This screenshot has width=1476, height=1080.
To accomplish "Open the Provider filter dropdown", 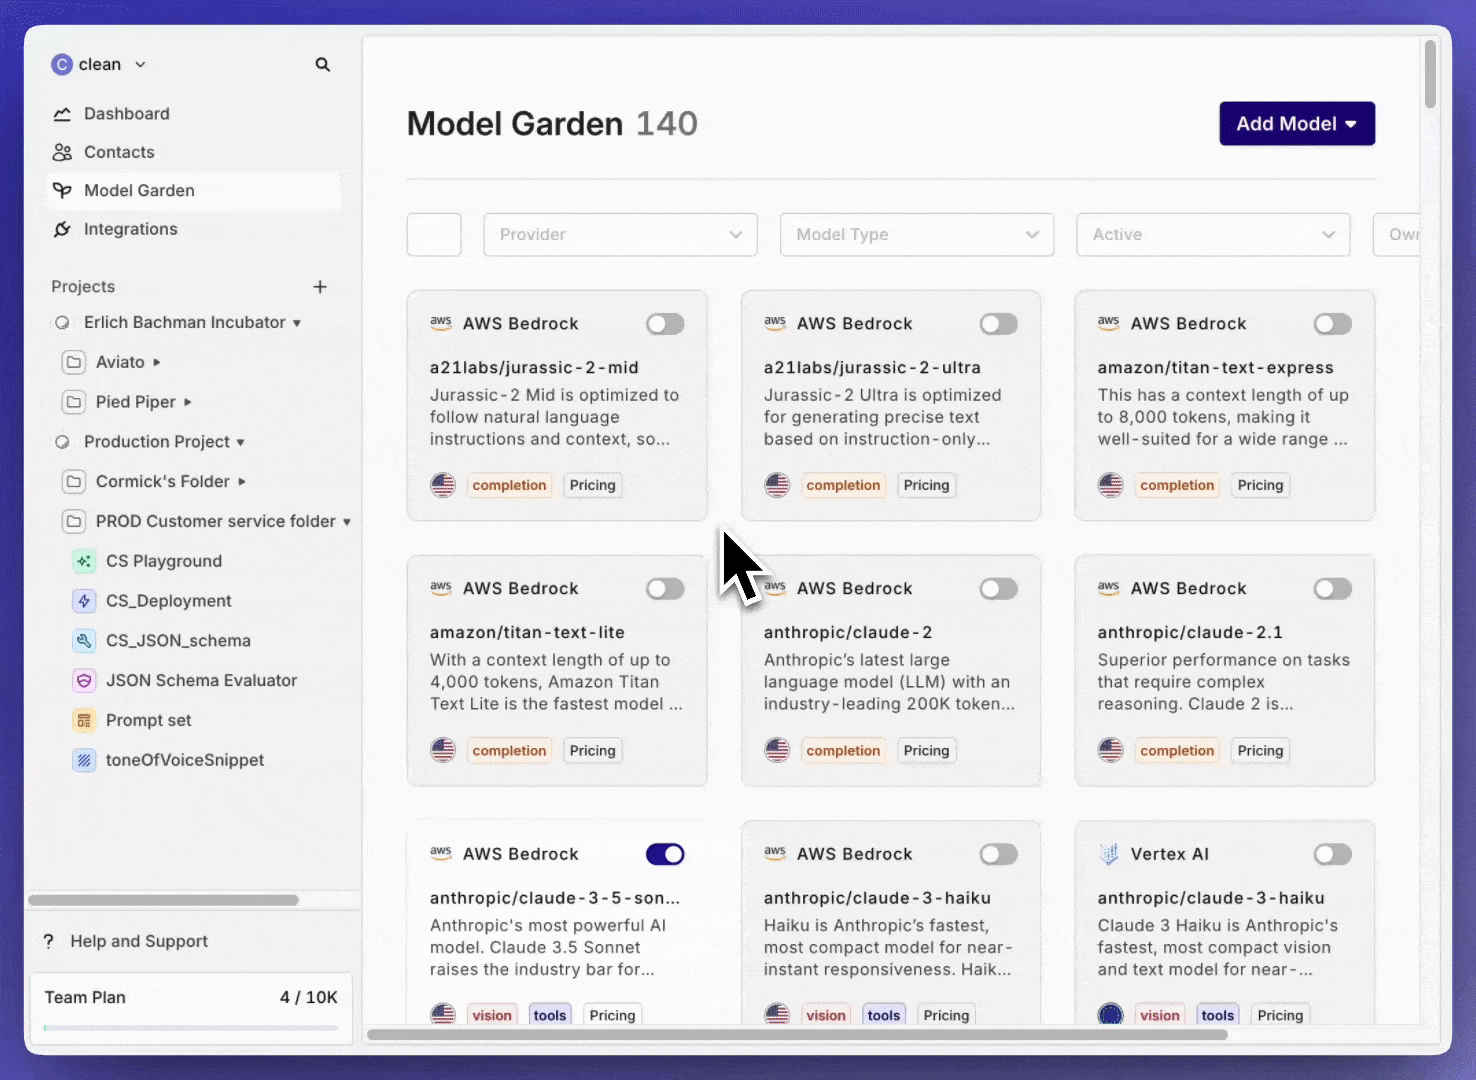I will coord(620,234).
